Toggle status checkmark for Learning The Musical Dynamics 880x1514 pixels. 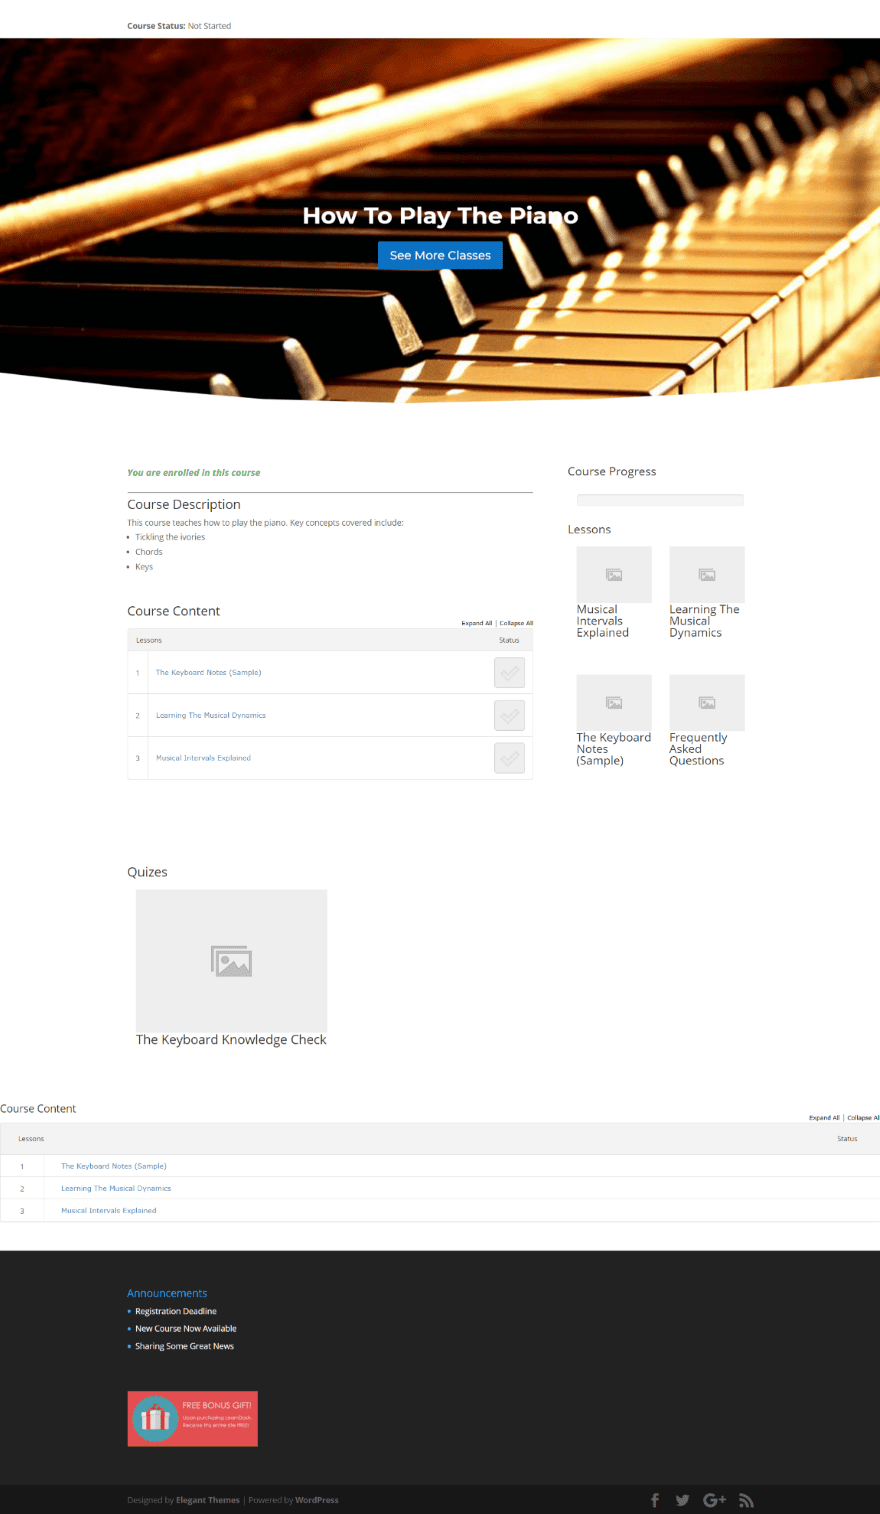coord(509,716)
